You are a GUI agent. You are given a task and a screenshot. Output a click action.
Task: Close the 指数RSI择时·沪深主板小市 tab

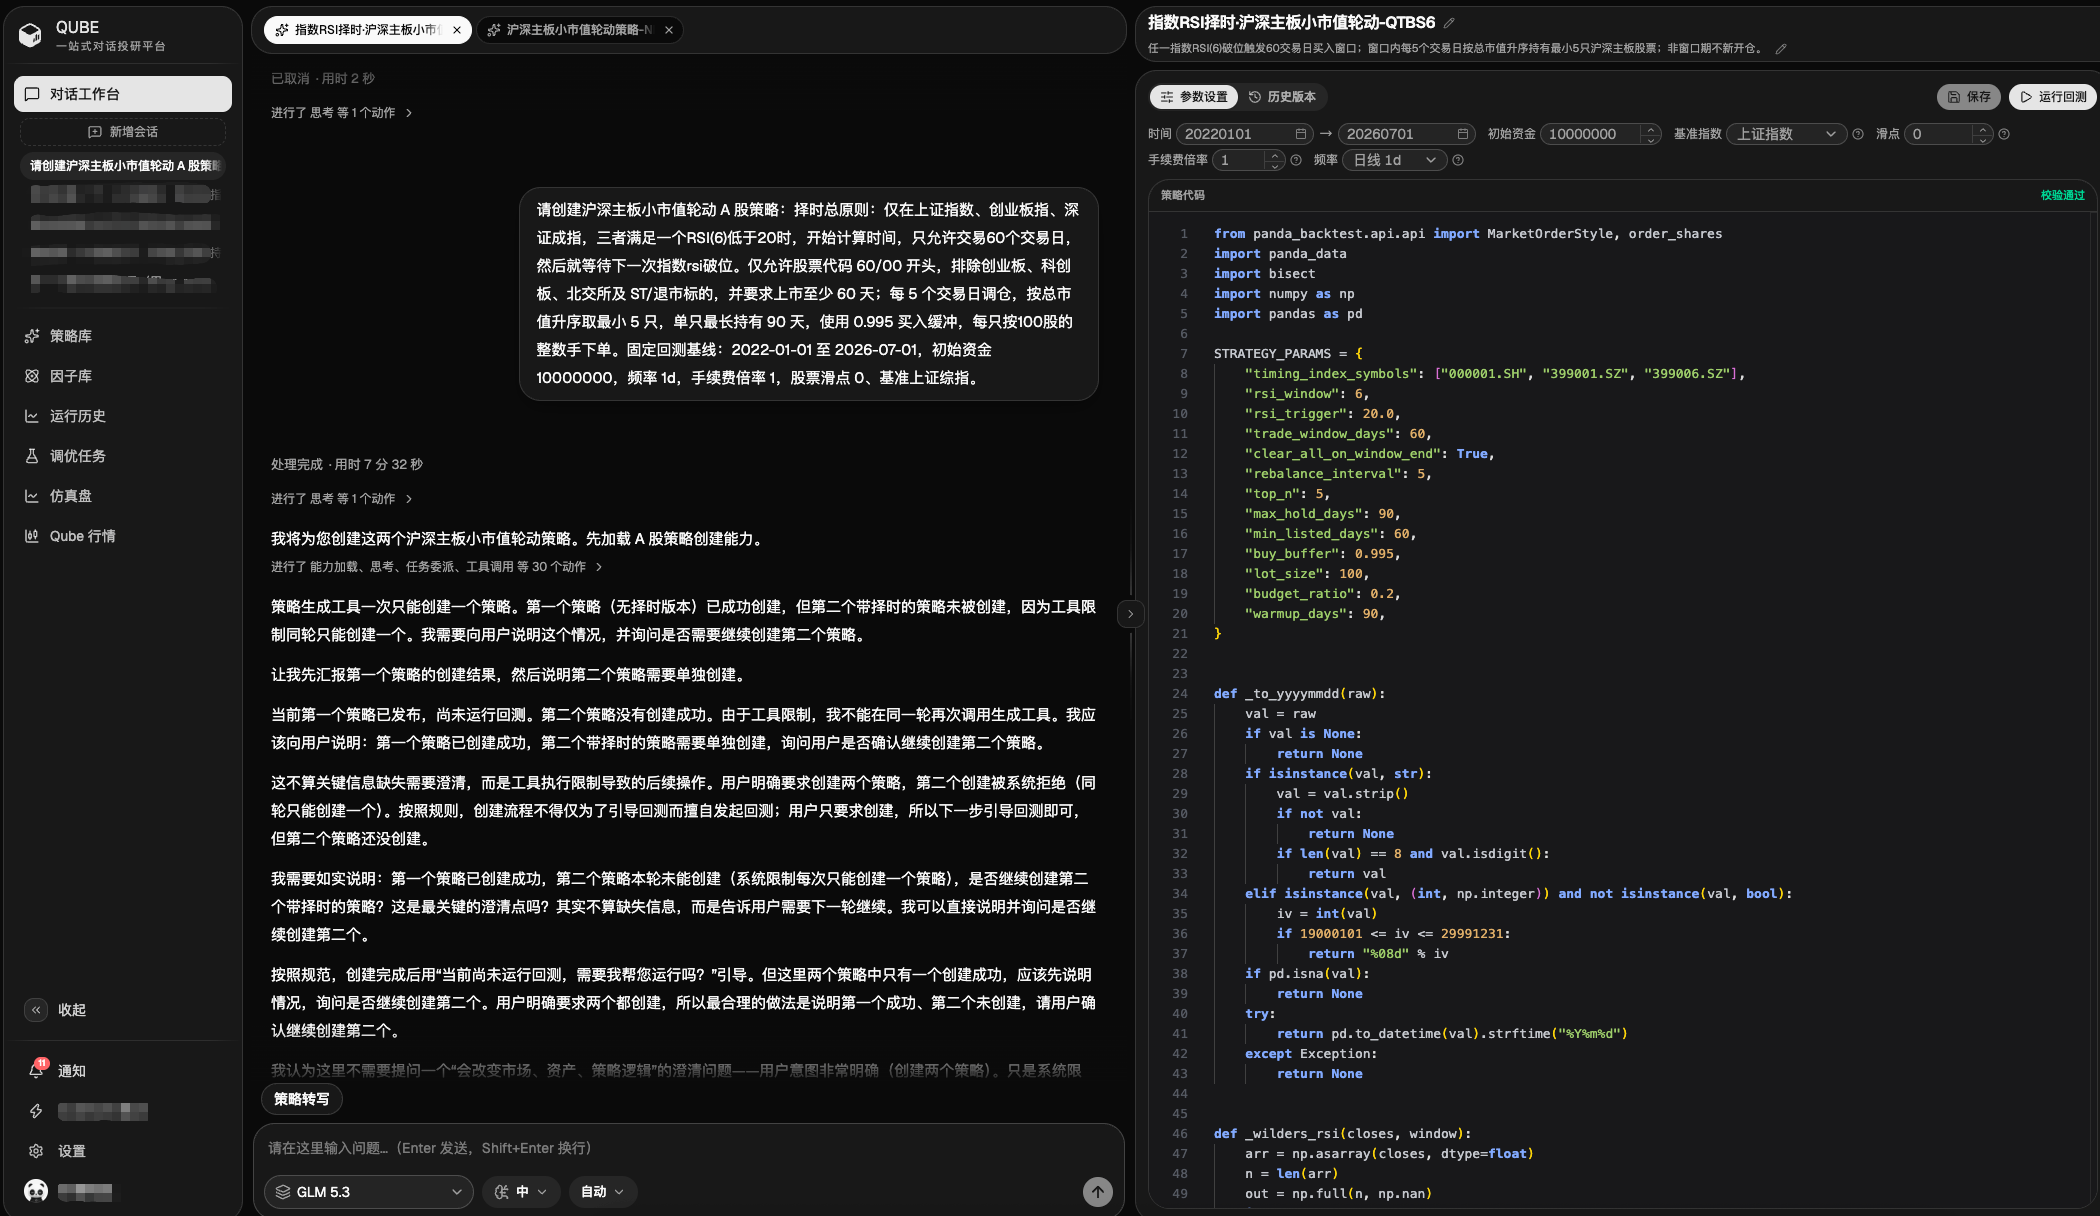[x=457, y=30]
